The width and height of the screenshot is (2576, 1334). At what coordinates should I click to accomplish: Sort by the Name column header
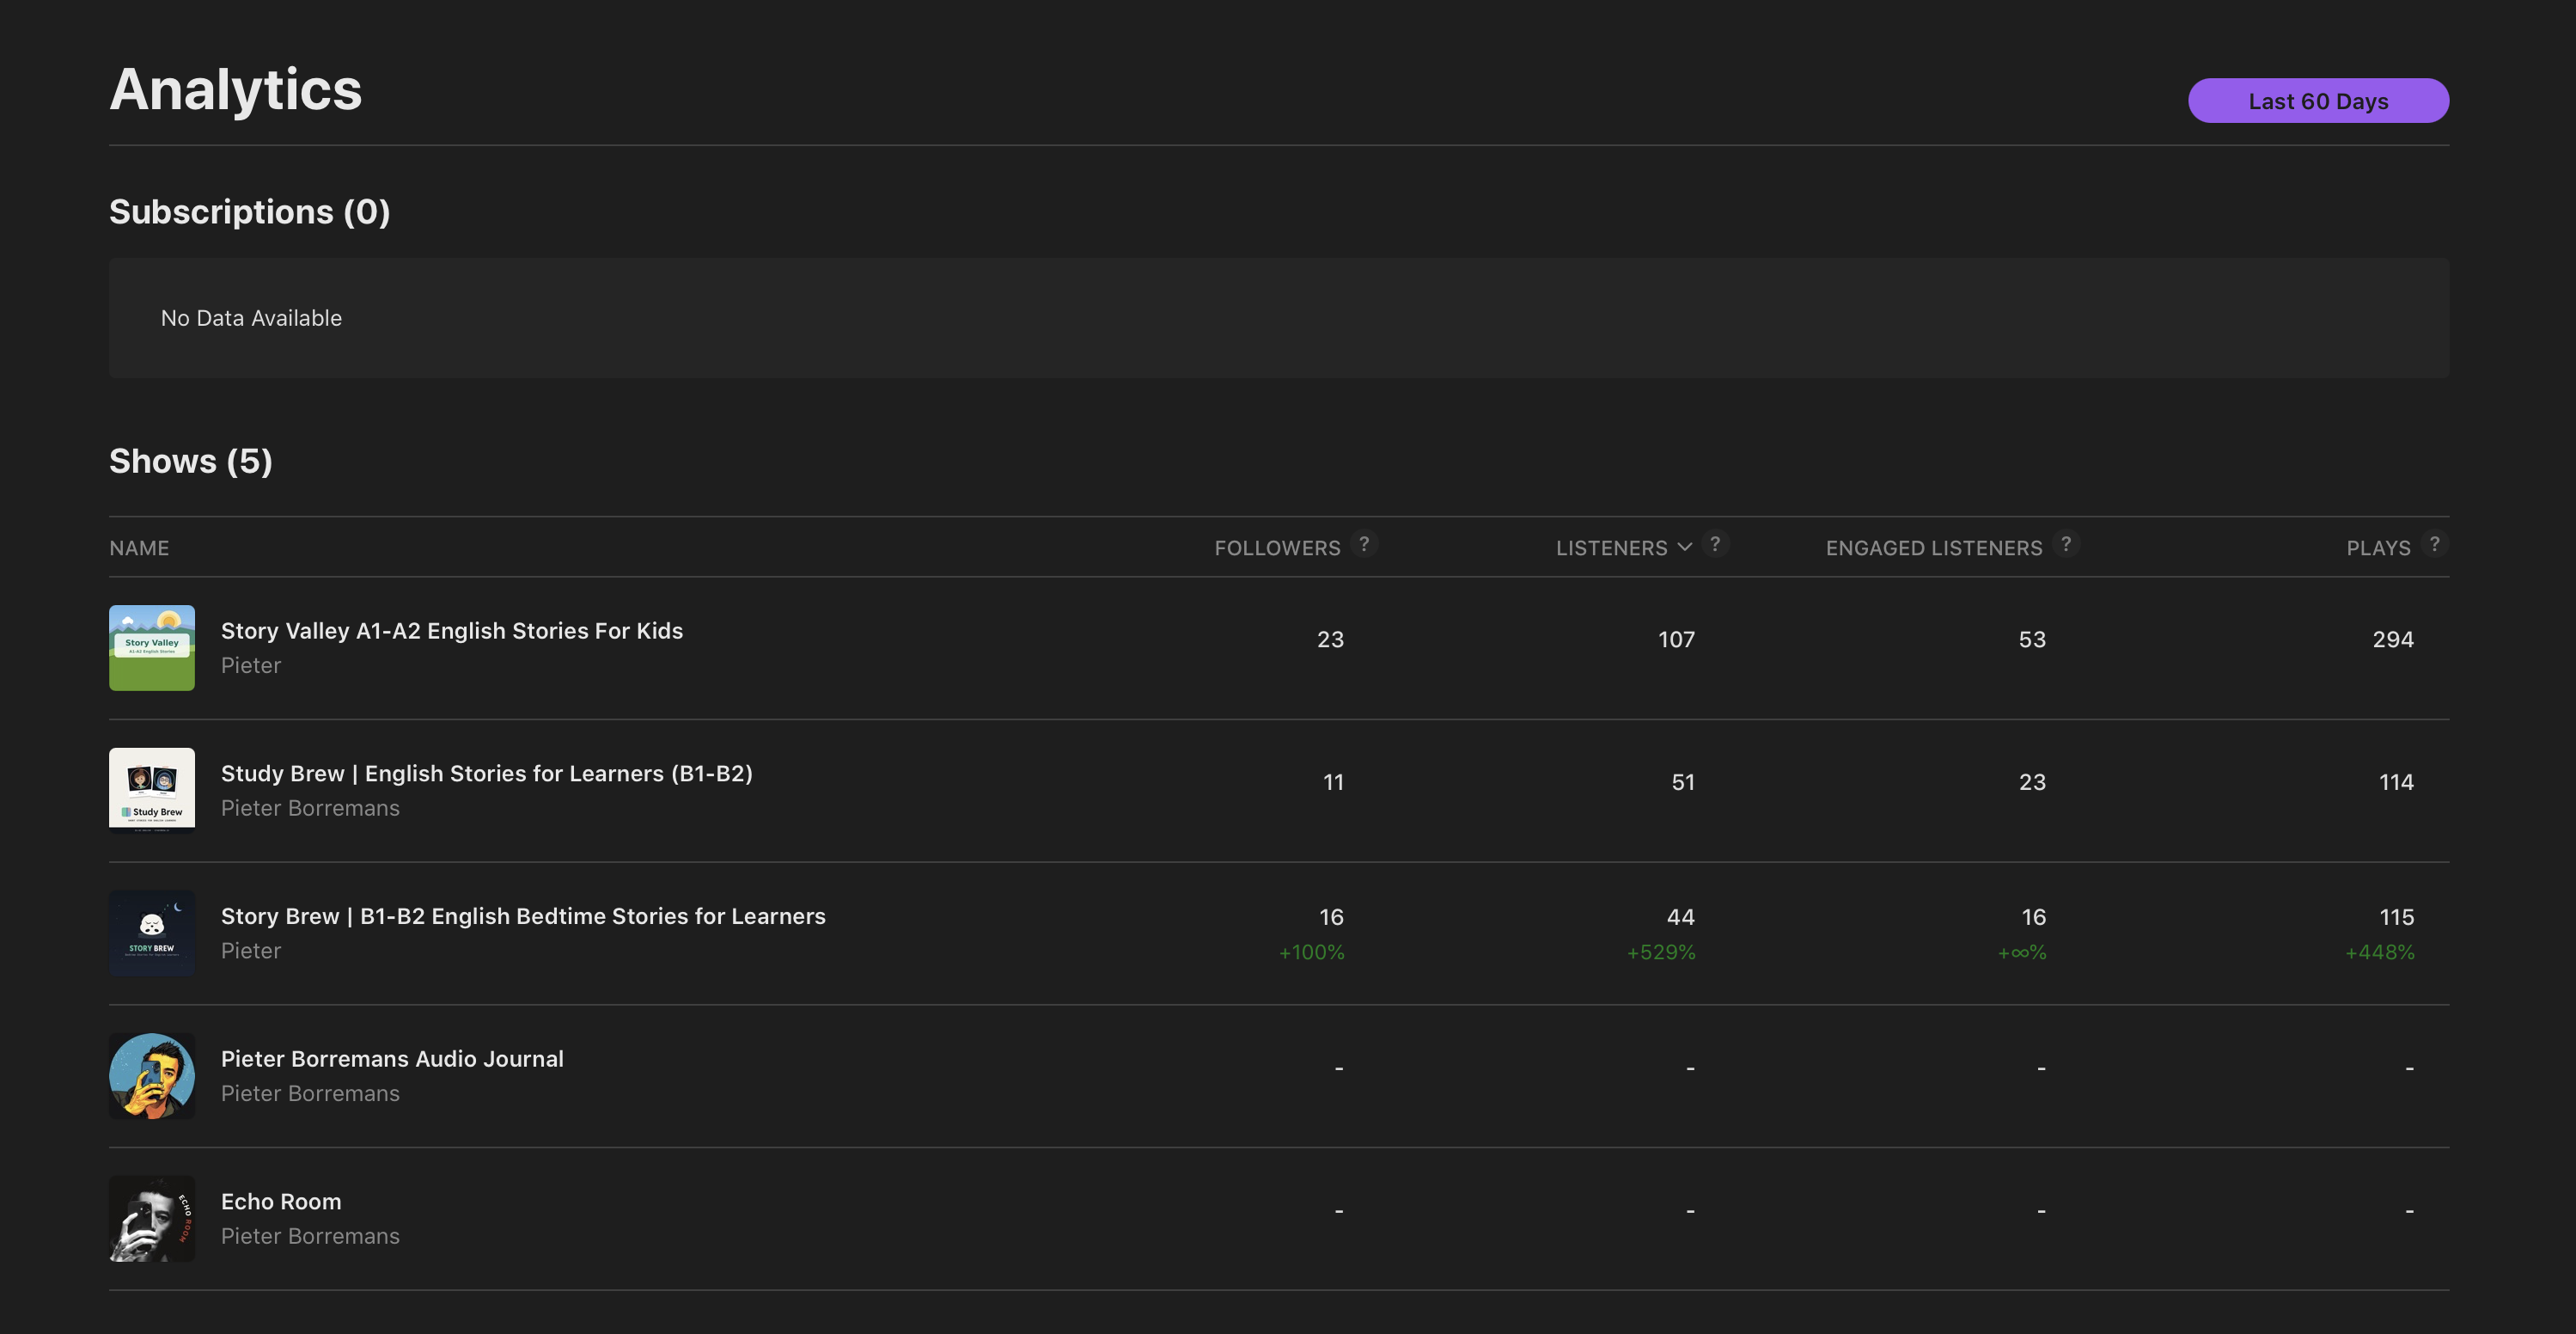point(139,548)
